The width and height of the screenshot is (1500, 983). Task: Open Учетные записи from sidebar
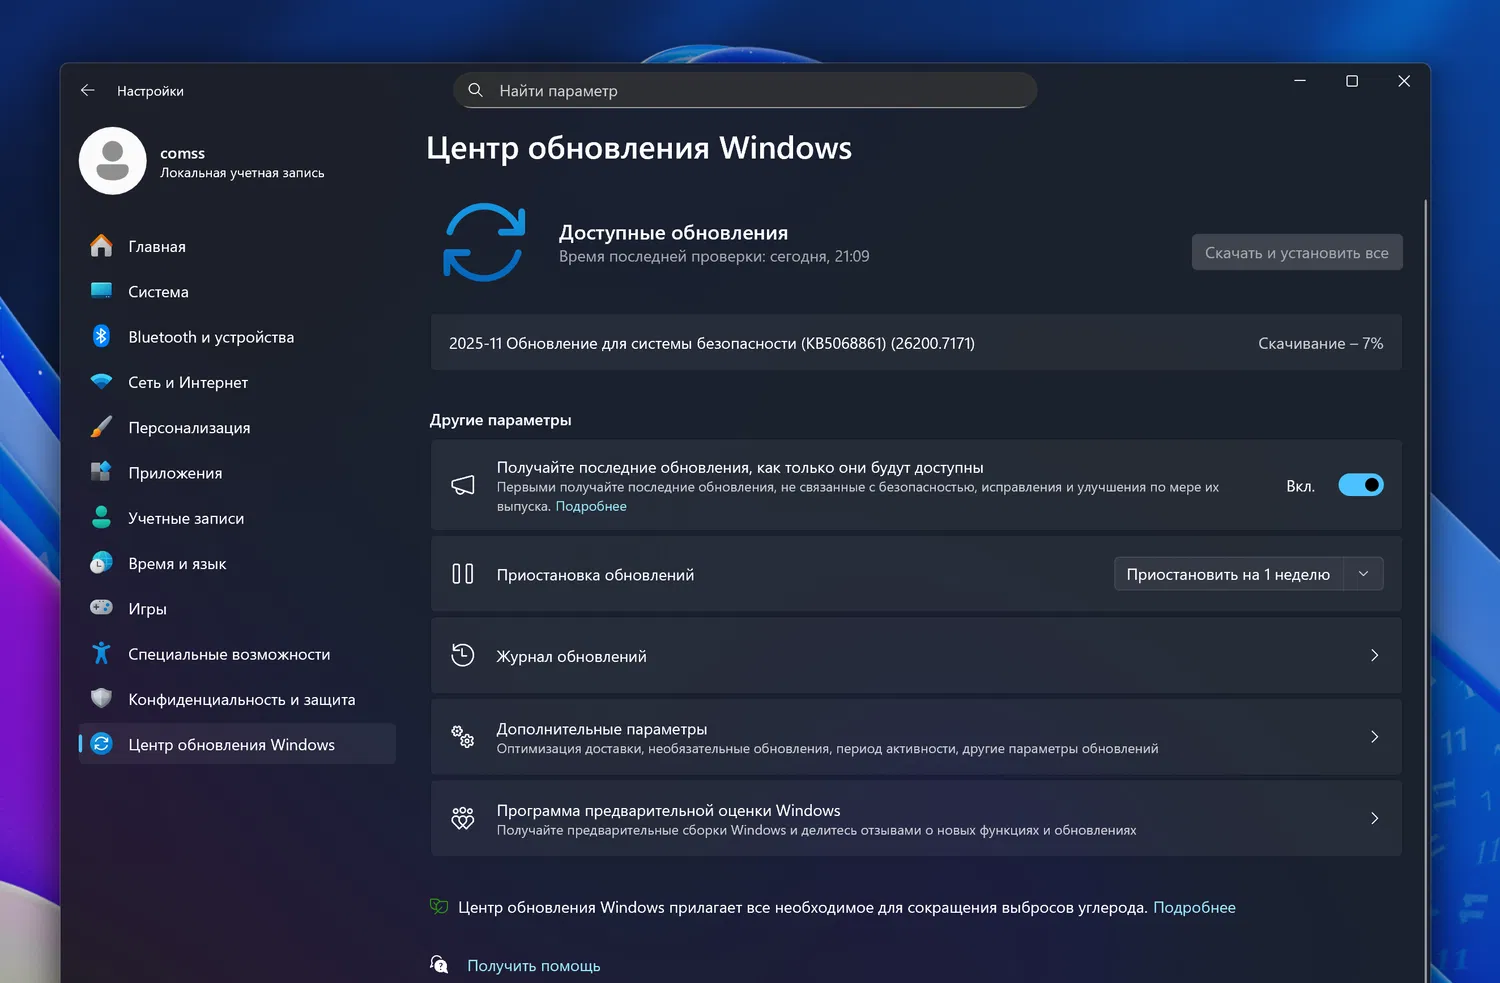point(237,518)
